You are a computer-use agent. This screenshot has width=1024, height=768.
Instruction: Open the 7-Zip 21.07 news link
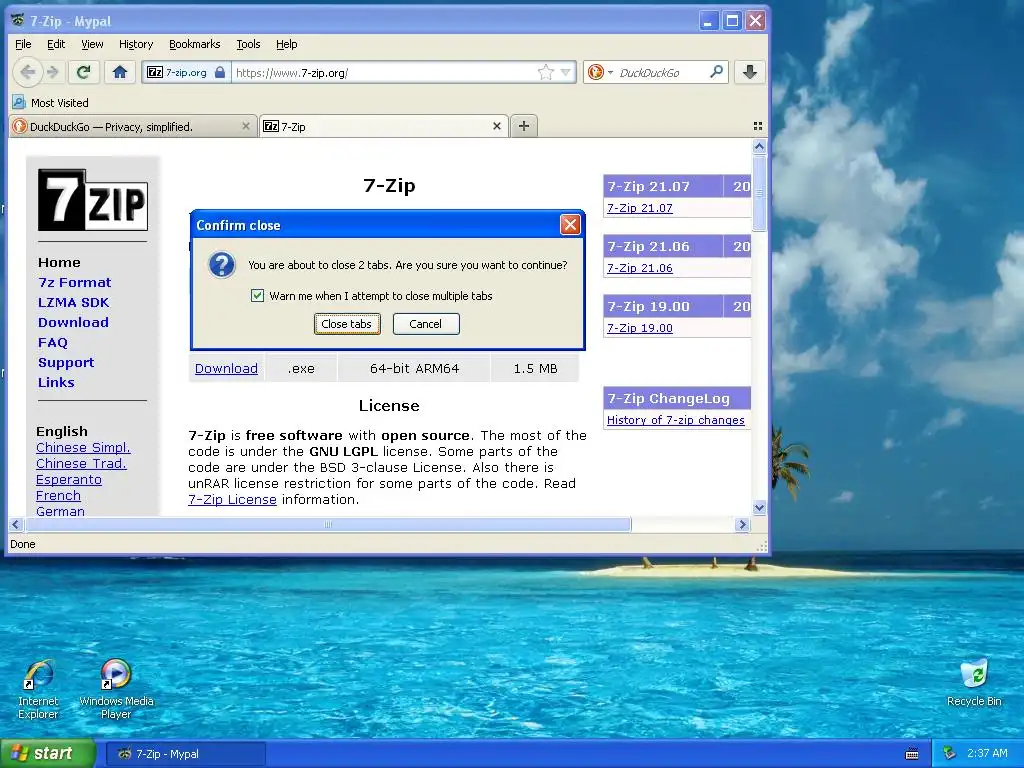pyautogui.click(x=639, y=208)
